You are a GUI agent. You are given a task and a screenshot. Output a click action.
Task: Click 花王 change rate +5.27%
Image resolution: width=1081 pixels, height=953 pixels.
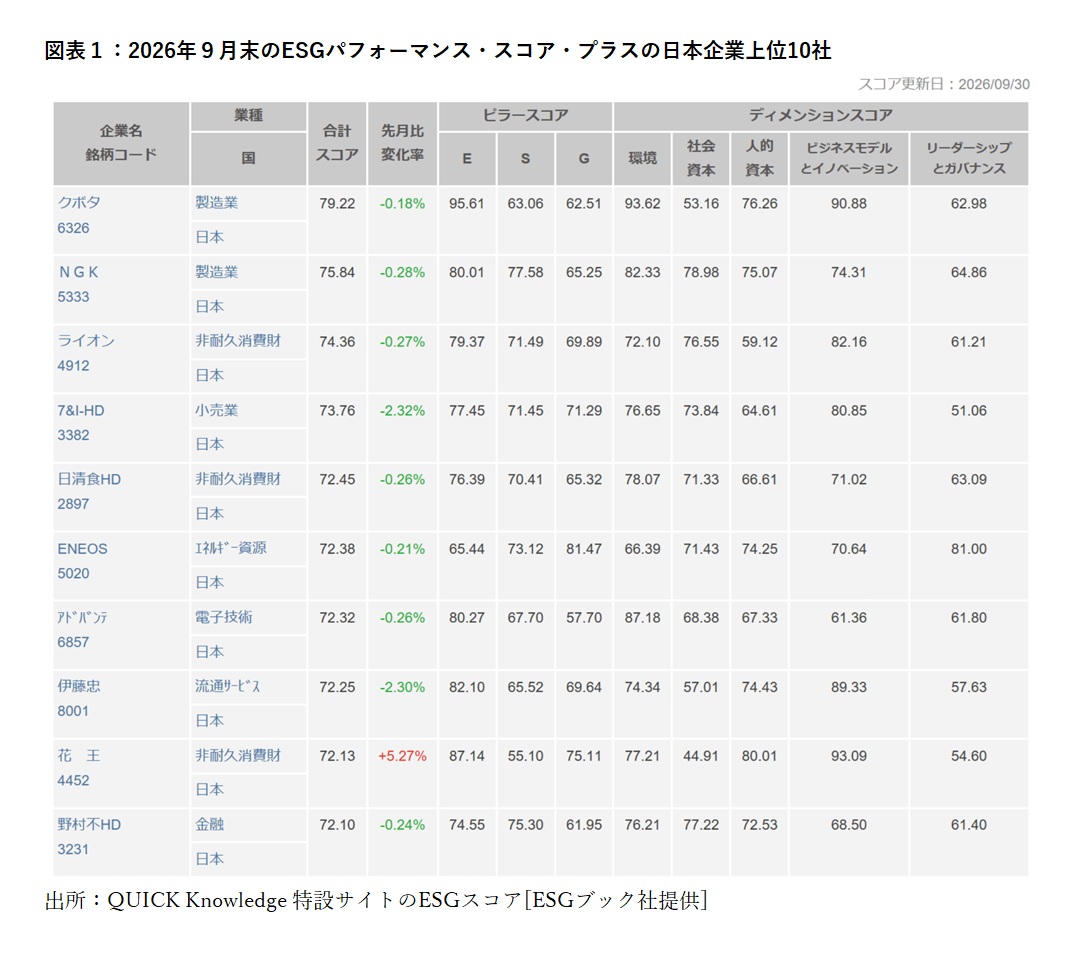[x=403, y=756]
